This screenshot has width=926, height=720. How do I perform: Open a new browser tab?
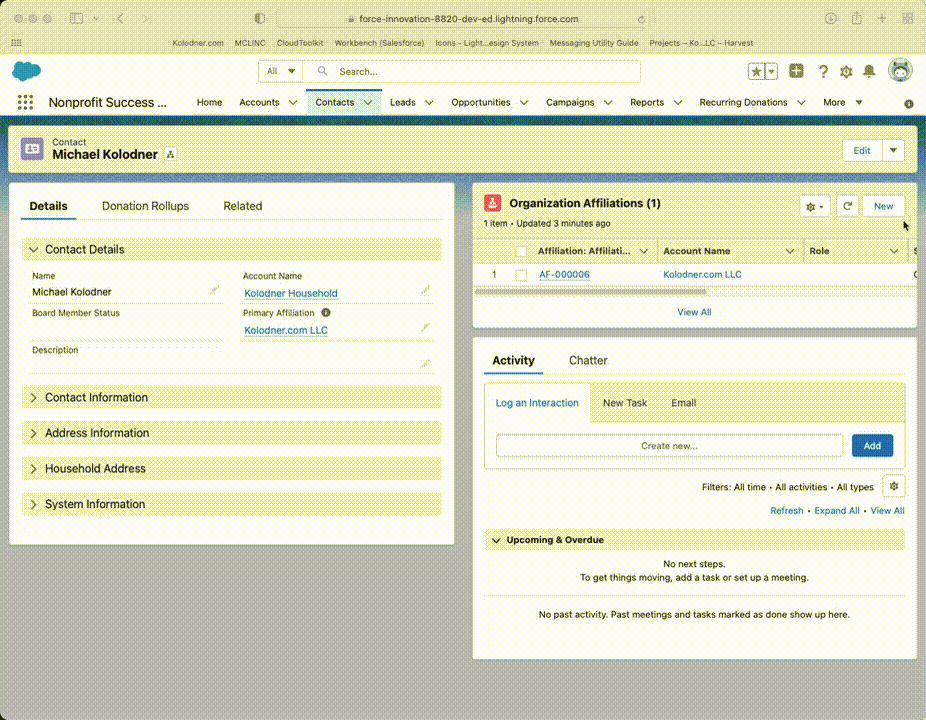[882, 19]
